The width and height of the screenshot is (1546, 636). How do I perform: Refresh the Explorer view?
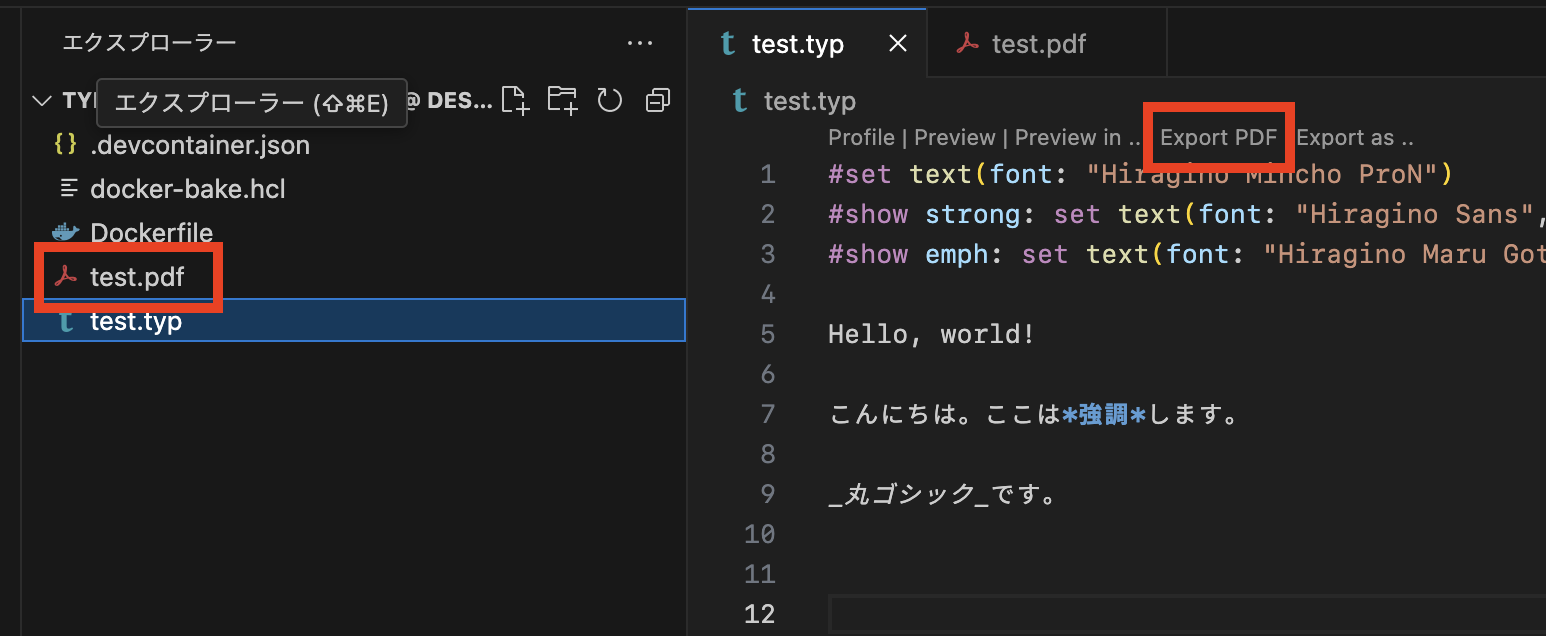tap(610, 100)
